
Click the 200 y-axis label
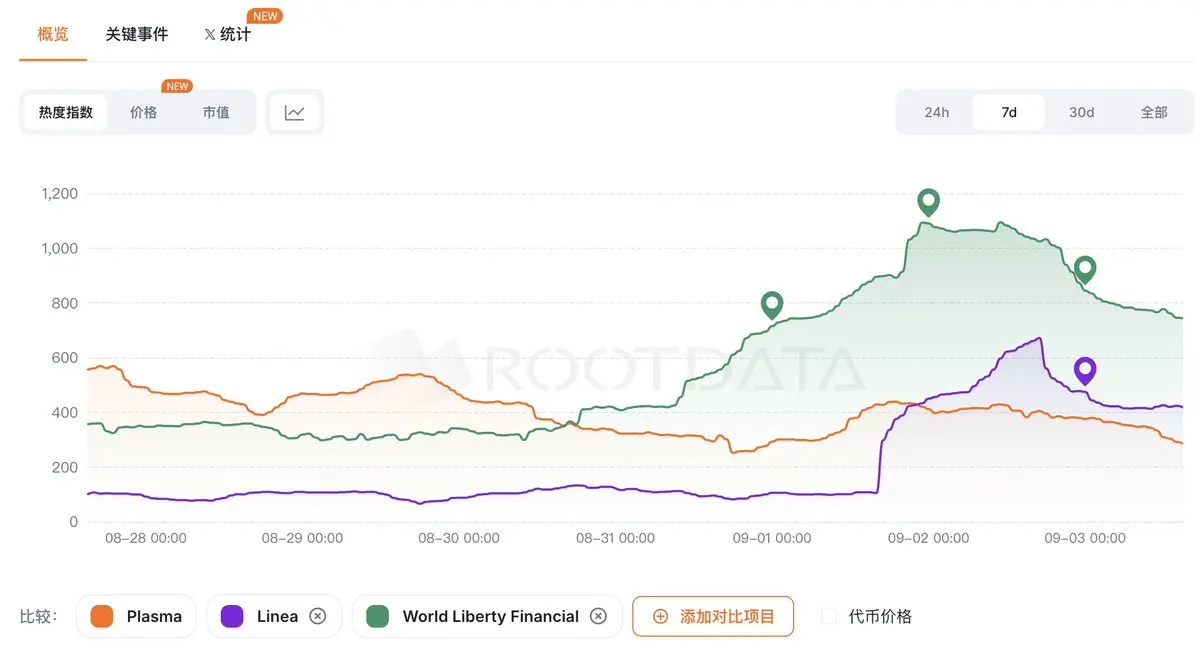66,467
